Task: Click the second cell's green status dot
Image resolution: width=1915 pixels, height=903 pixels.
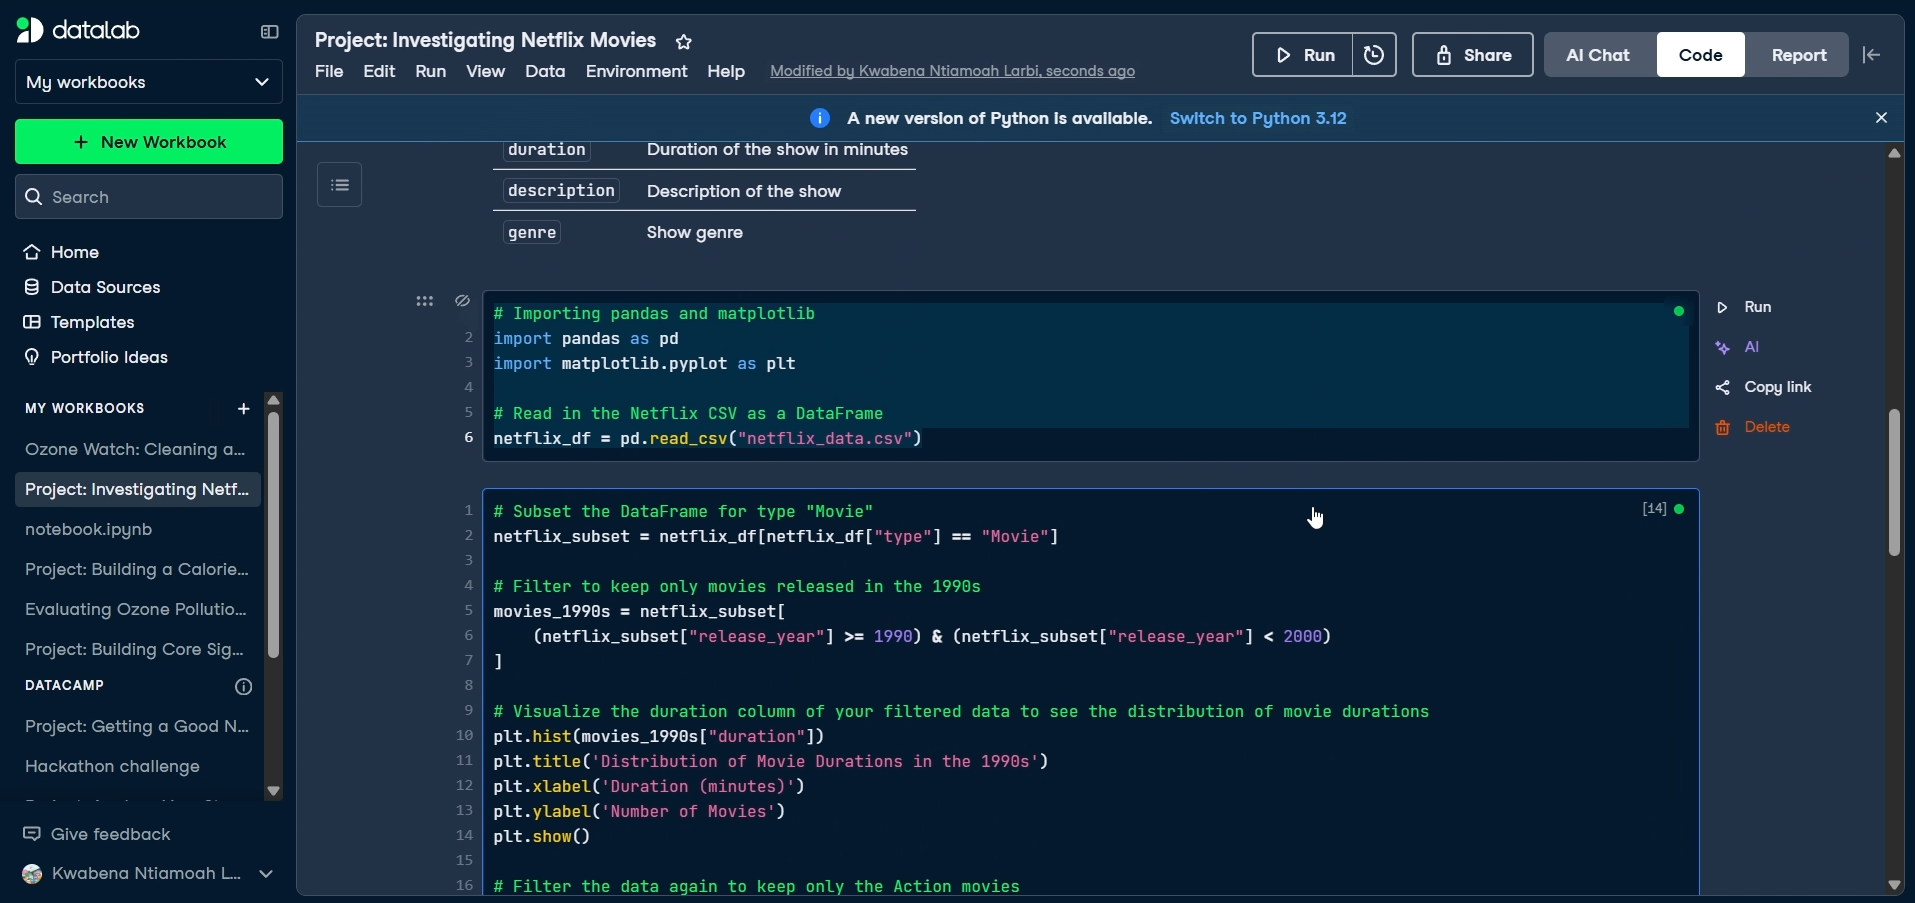Action: (x=1680, y=510)
